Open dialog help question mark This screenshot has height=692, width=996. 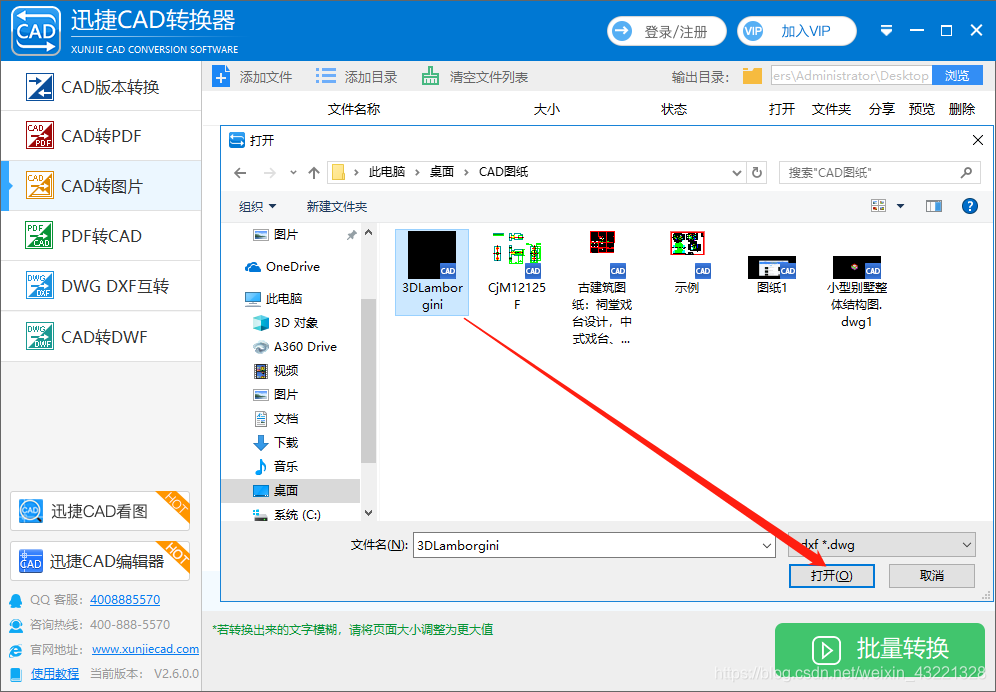[969, 205]
